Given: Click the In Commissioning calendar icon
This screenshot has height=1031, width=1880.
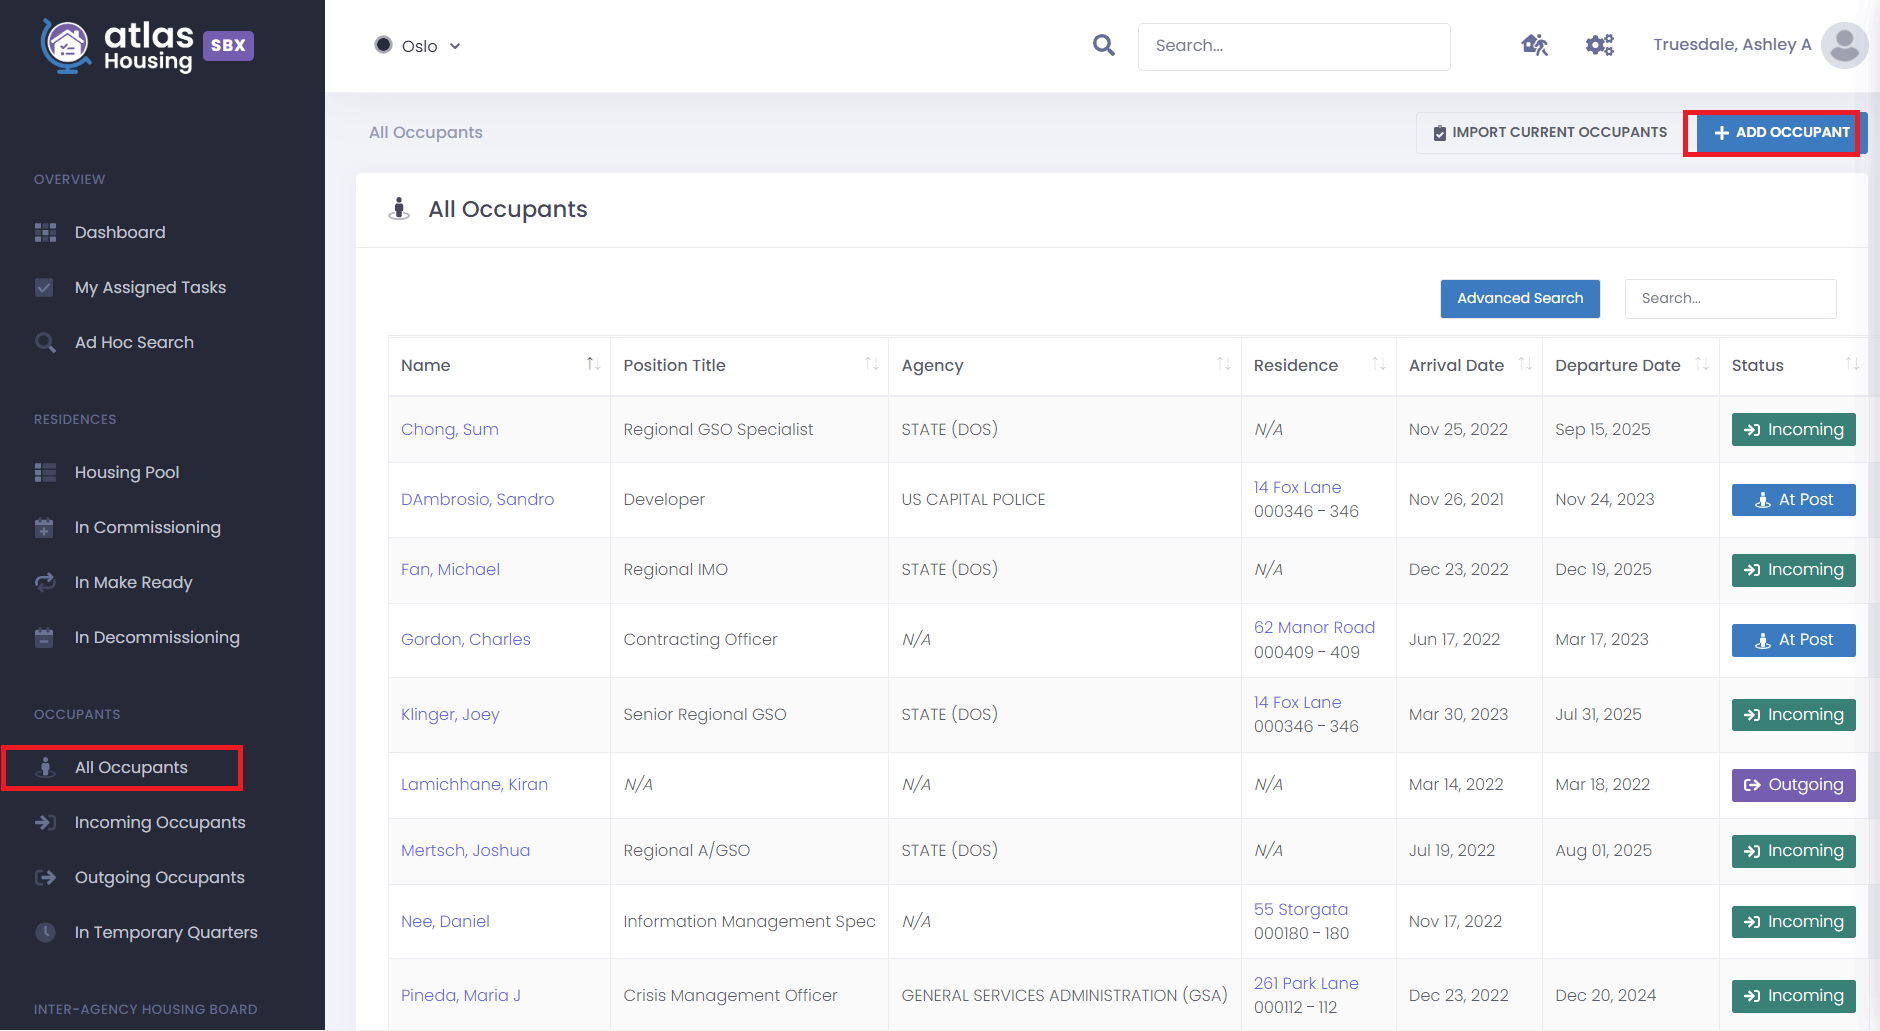Looking at the screenshot, I should [x=44, y=527].
